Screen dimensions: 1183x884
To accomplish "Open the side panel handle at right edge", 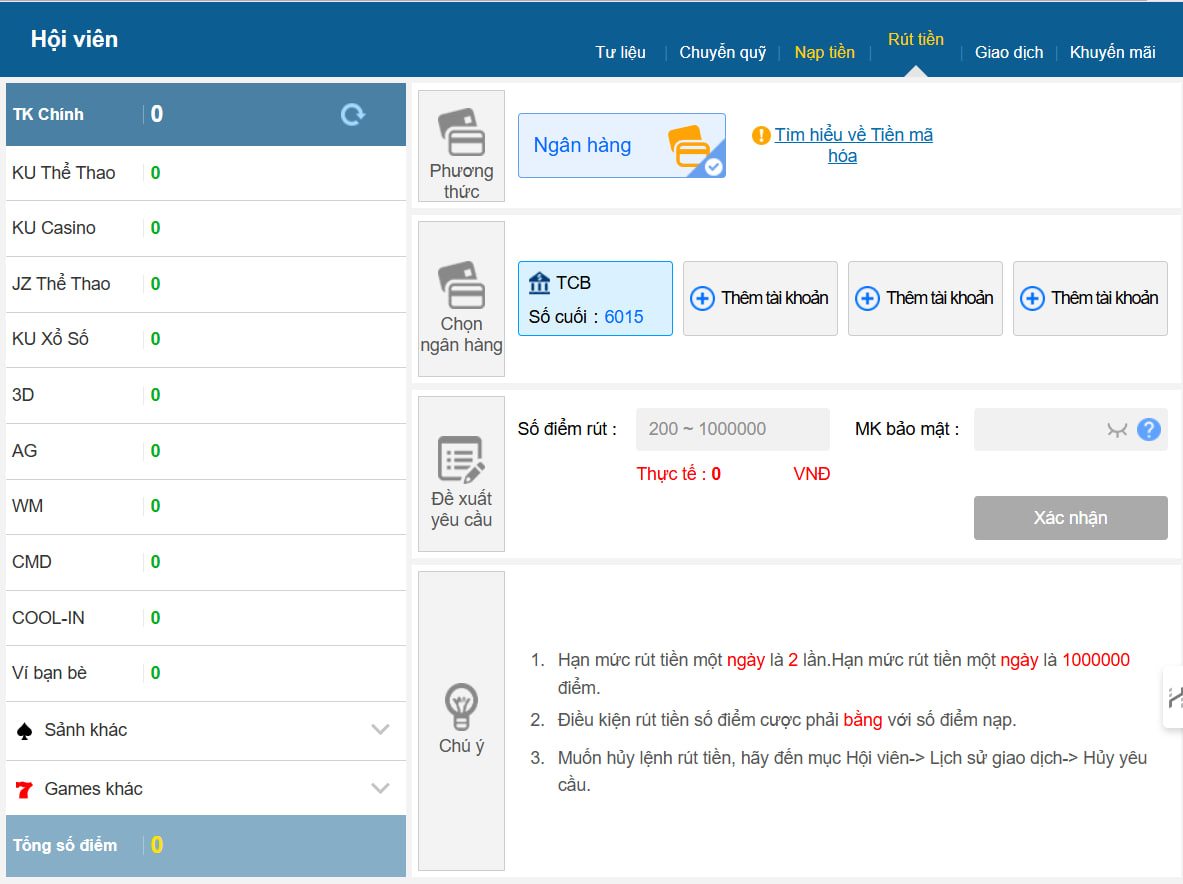I will click(x=1174, y=697).
